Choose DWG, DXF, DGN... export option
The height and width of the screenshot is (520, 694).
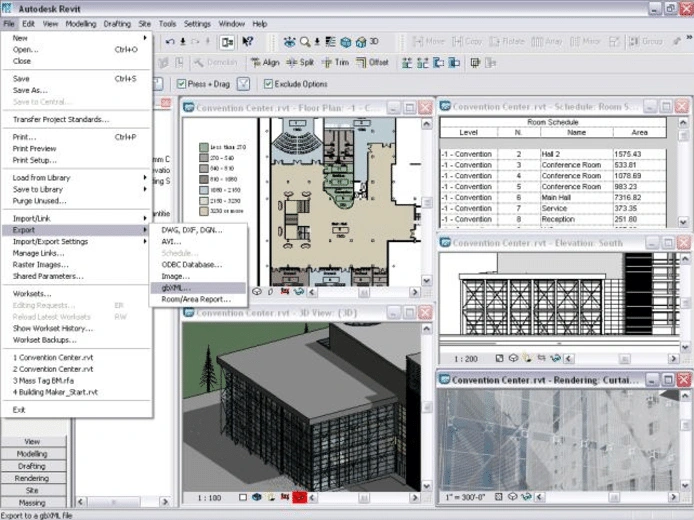198,230
